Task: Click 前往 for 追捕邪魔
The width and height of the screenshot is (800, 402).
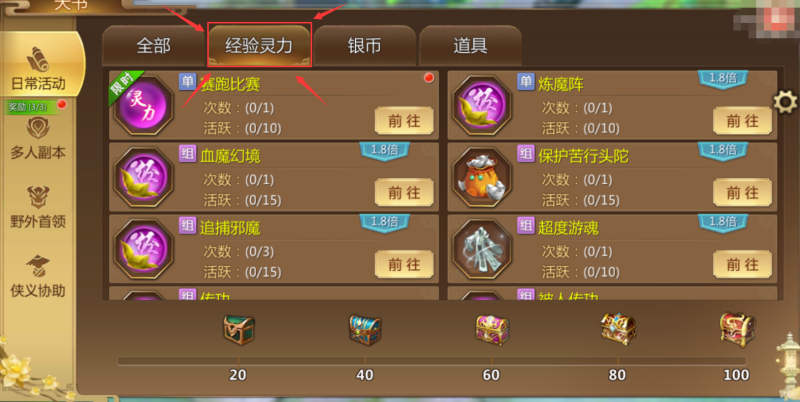Action: (404, 264)
